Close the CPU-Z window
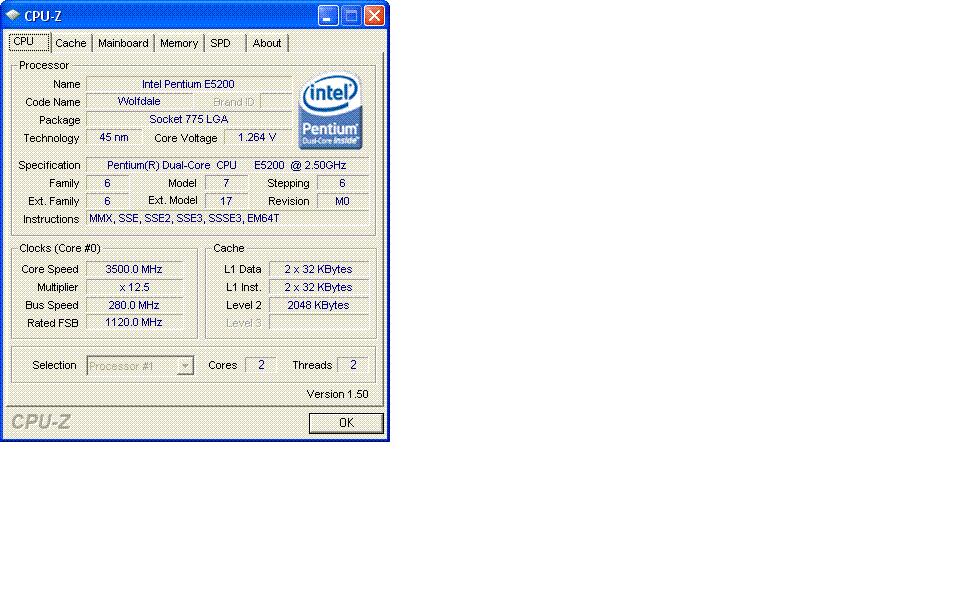Image resolution: width=960 pixels, height=600 pixels. click(374, 16)
